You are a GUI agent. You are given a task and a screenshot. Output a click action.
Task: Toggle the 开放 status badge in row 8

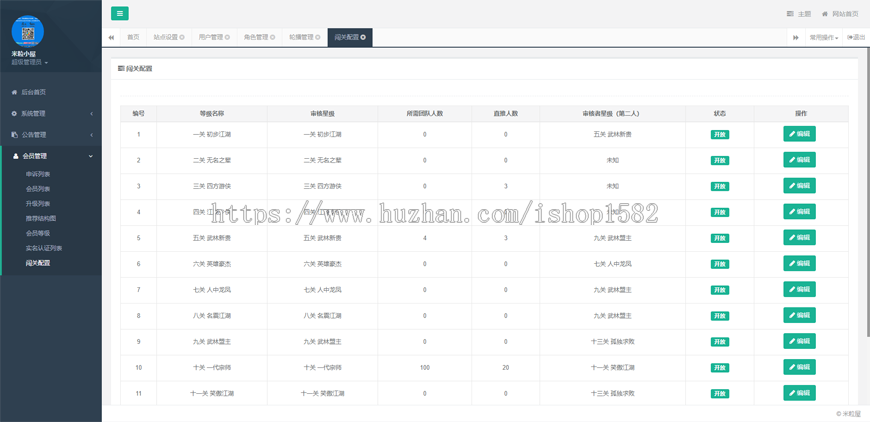pyautogui.click(x=720, y=316)
